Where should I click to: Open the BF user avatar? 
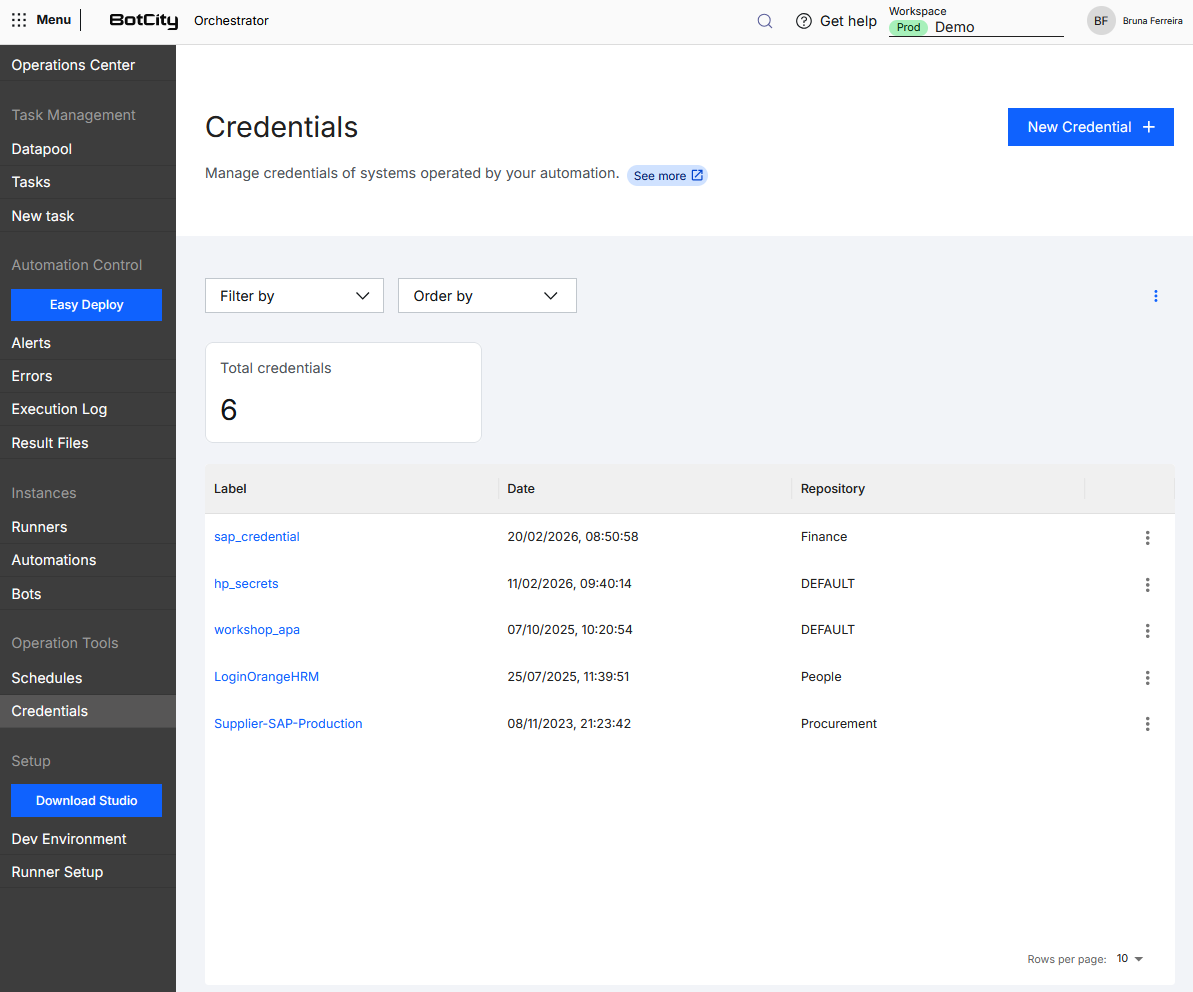1100,21
